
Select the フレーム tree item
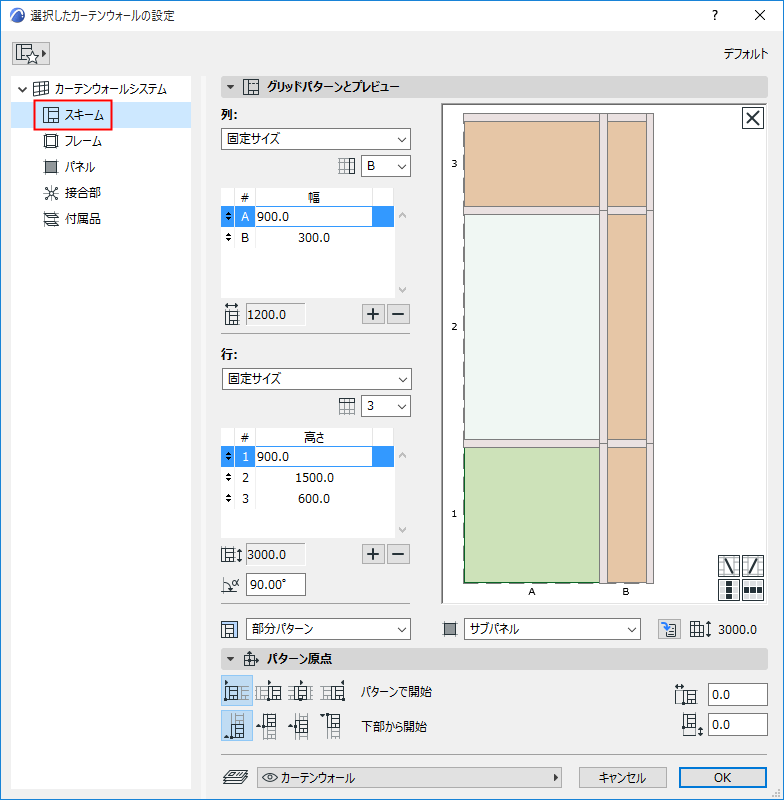(x=73, y=141)
